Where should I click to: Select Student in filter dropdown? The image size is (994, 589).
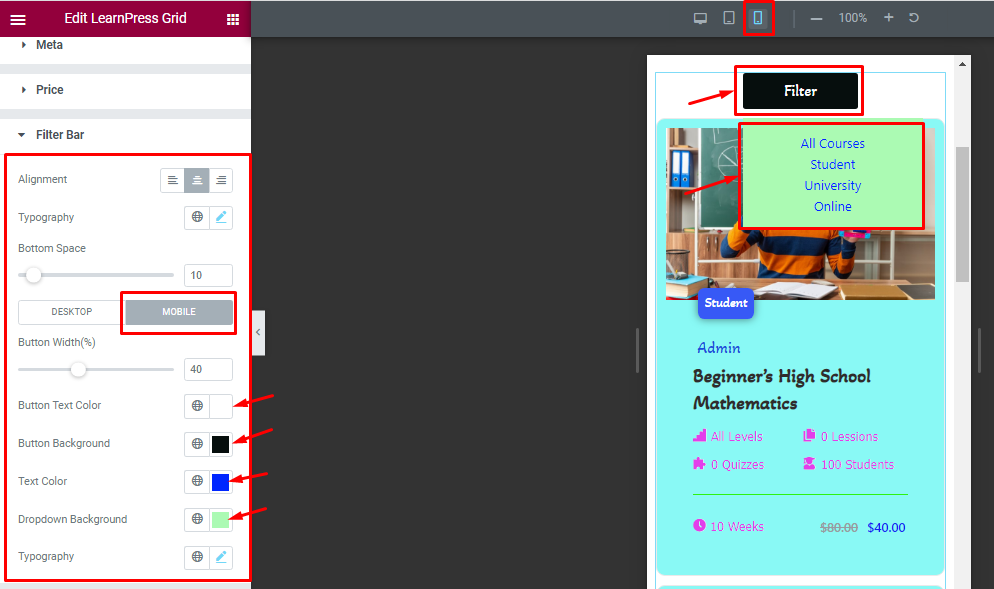coord(832,165)
